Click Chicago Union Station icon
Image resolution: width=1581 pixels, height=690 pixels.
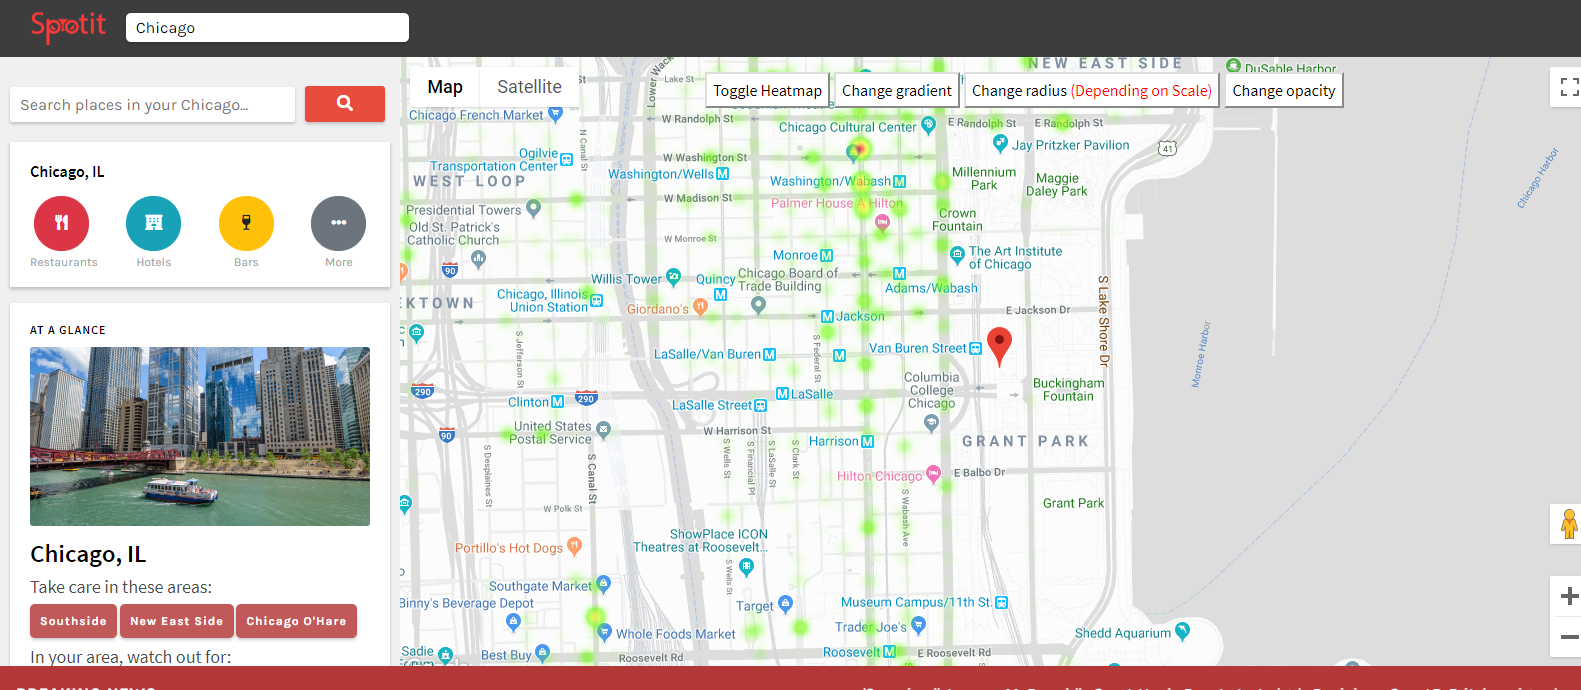tap(597, 300)
